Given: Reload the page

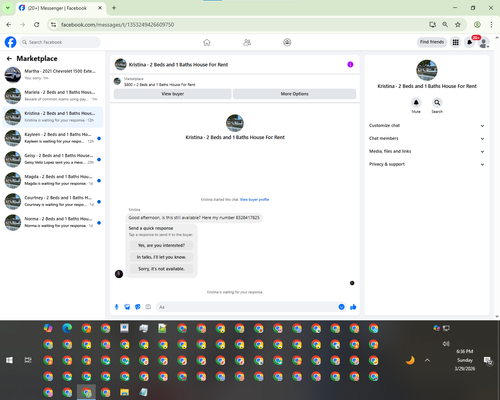Looking at the screenshot, I should click(37, 25).
